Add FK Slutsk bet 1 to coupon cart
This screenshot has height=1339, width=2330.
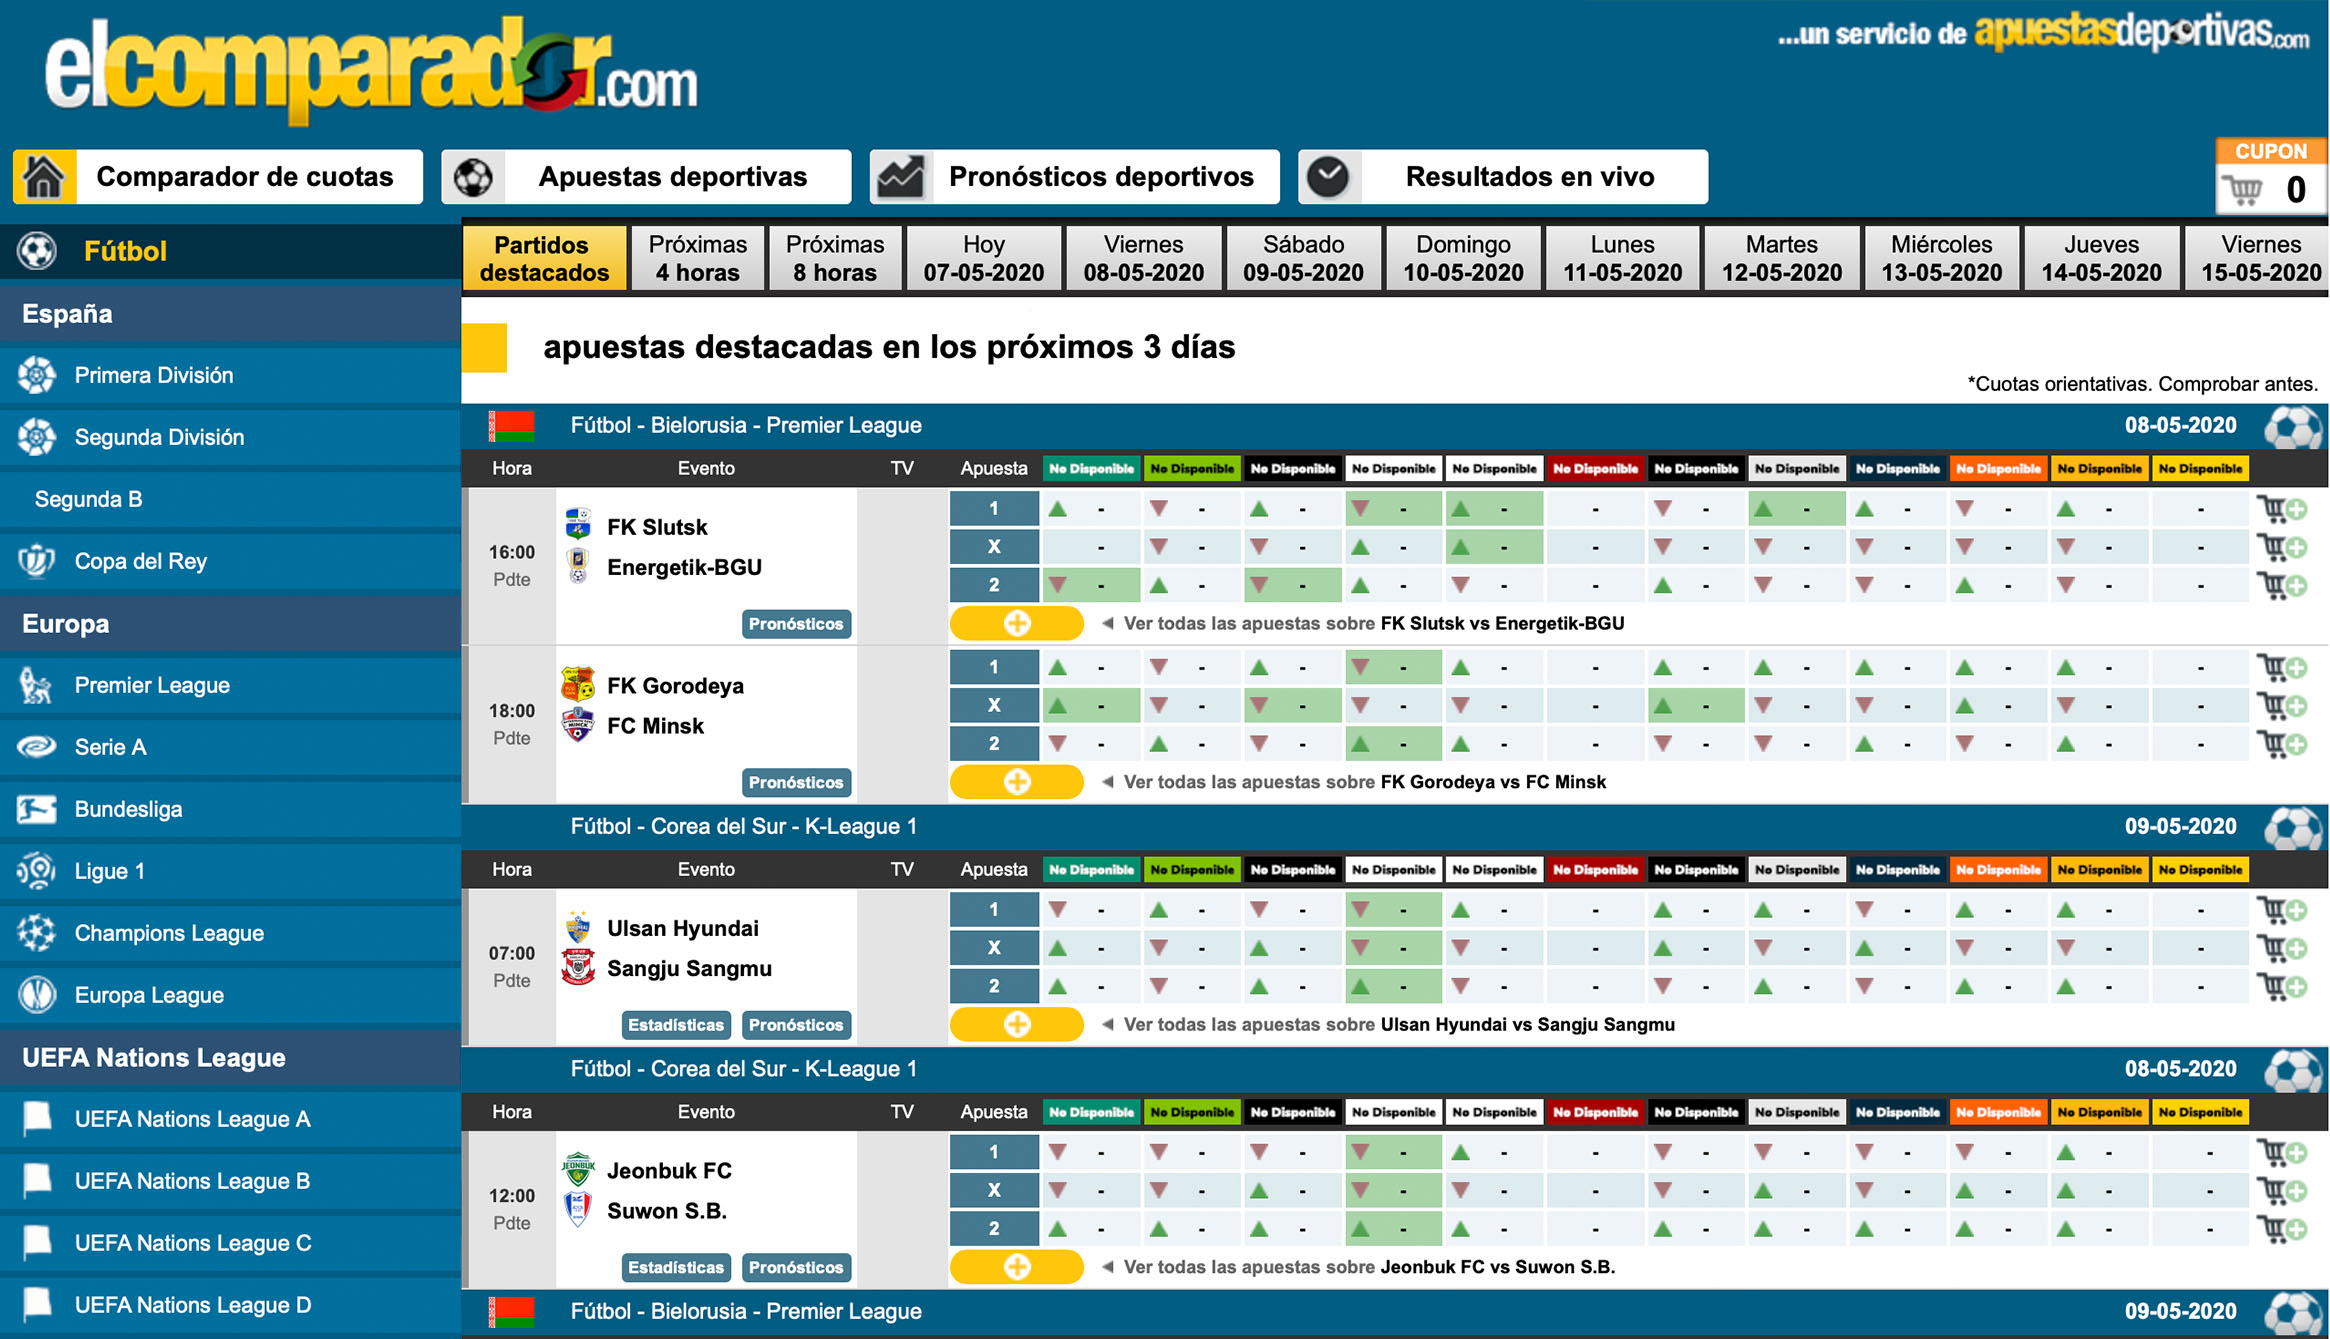(2282, 508)
